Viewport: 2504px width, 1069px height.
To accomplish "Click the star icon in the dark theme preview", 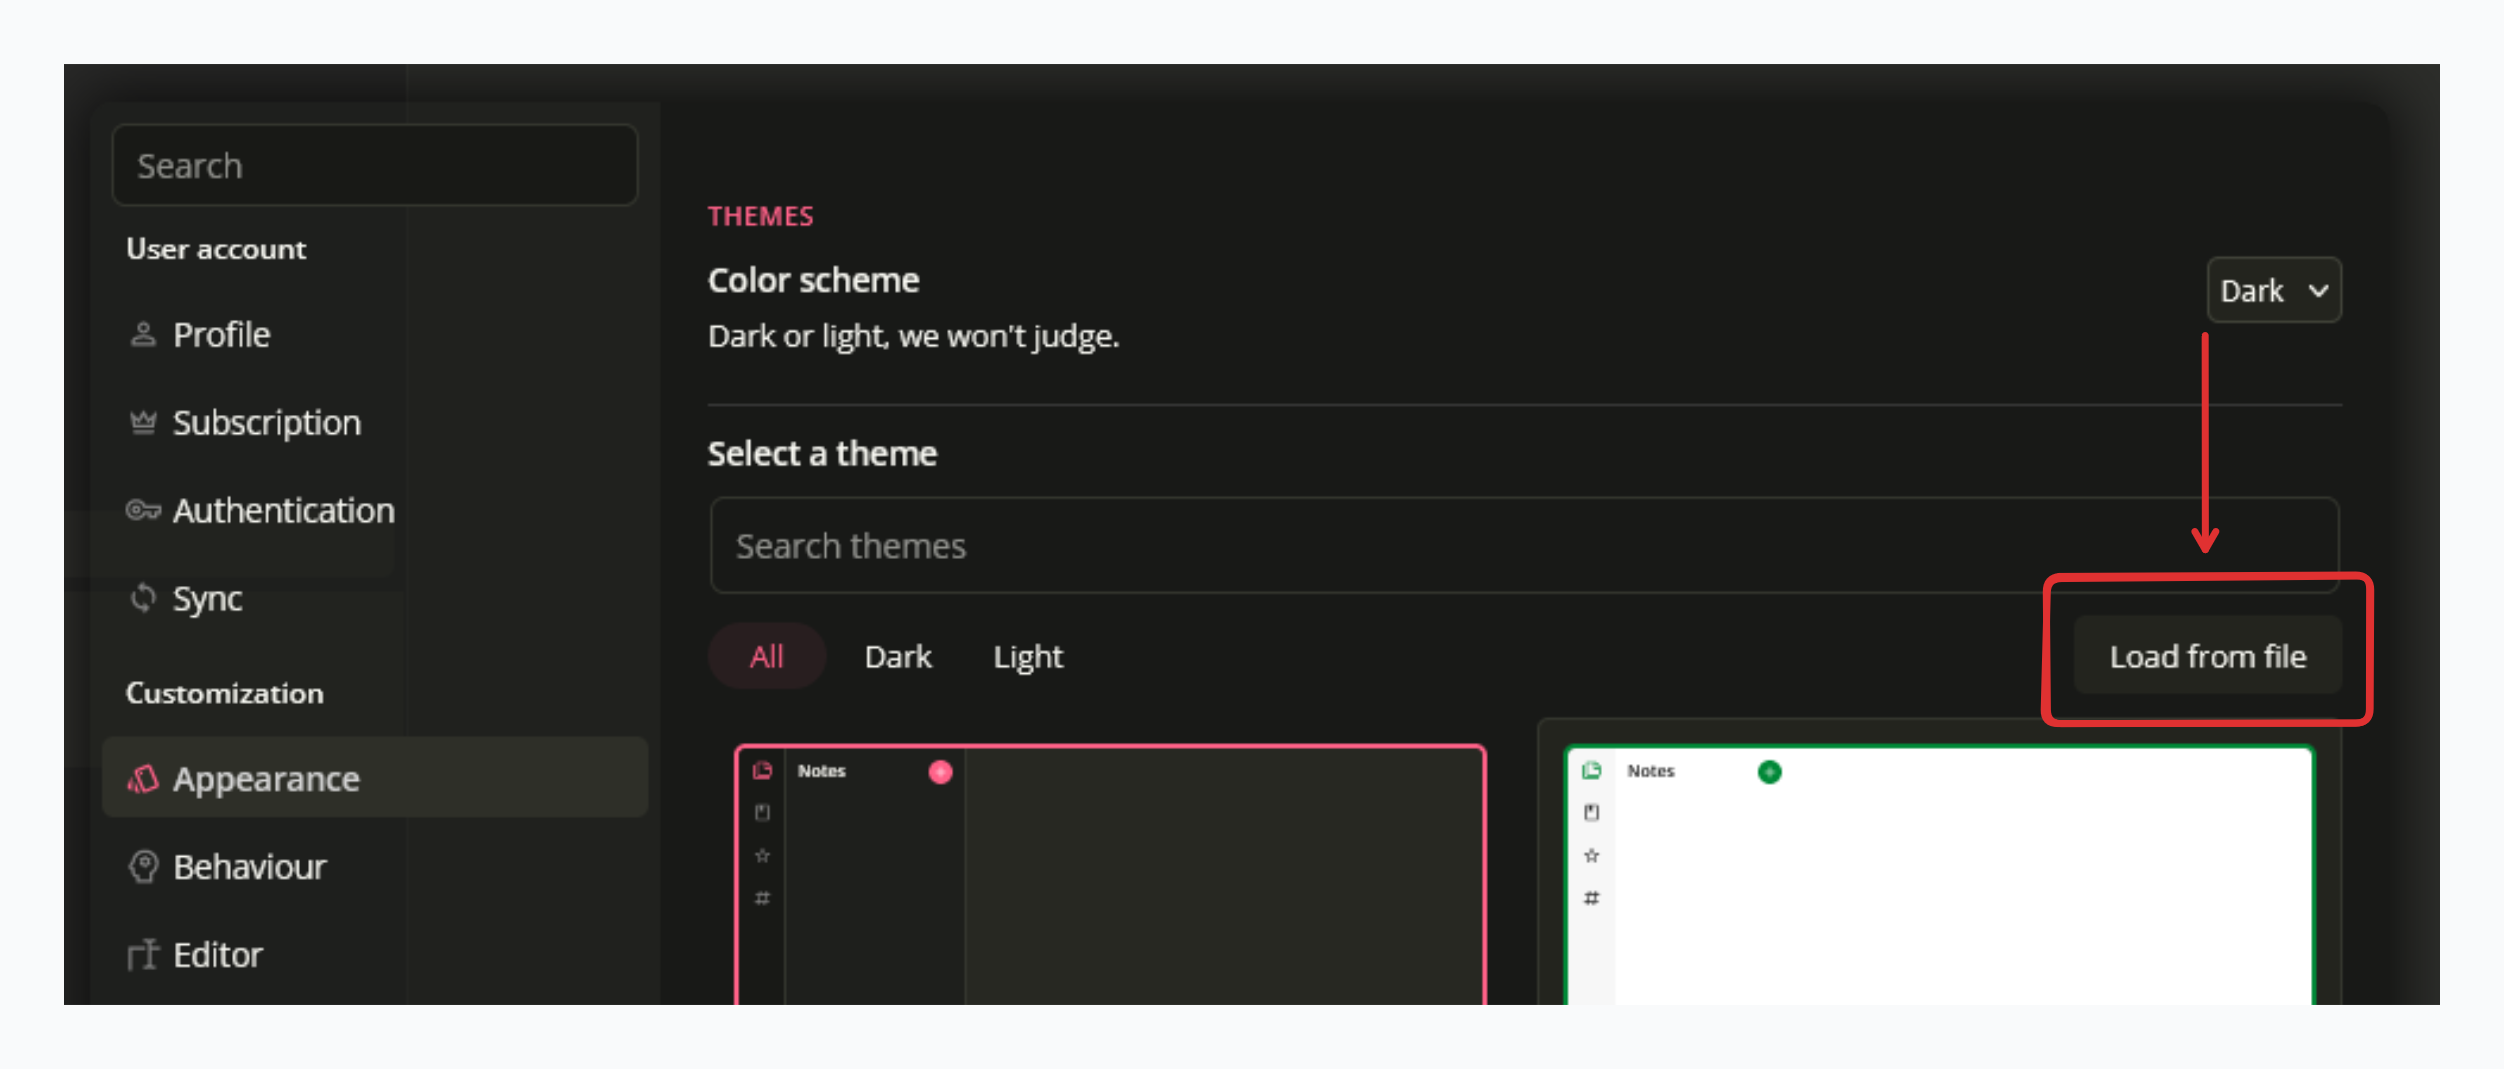I will point(762,855).
